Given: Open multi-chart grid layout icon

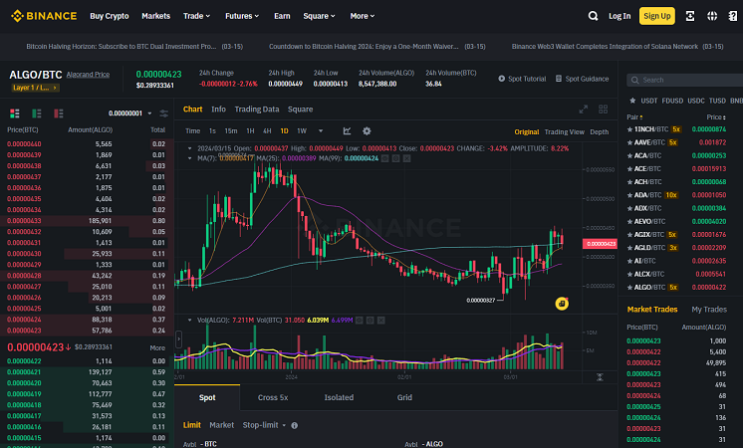Looking at the screenshot, I should (x=603, y=109).
